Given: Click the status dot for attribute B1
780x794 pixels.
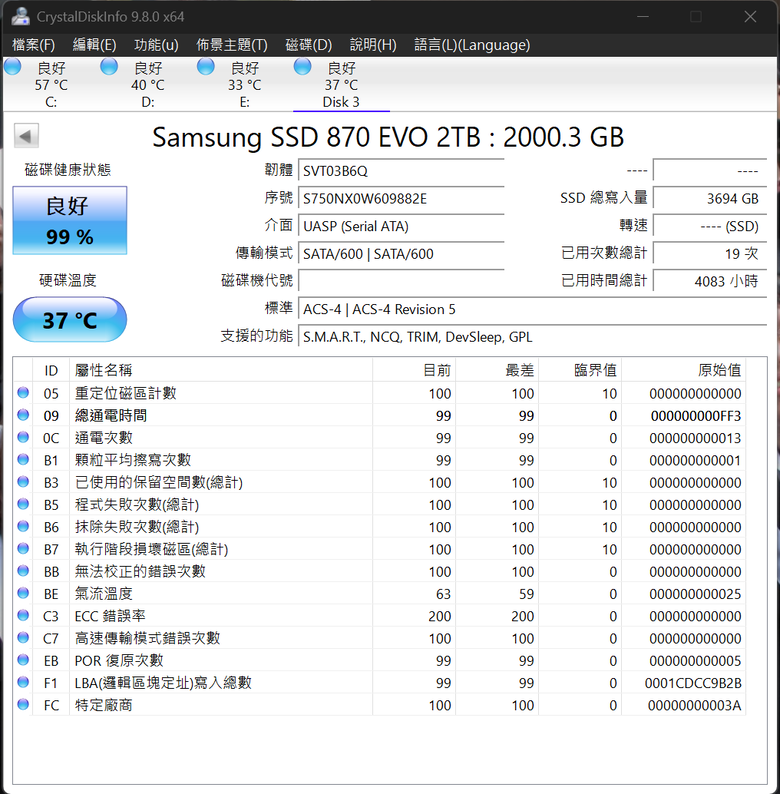Looking at the screenshot, I should [x=23, y=459].
